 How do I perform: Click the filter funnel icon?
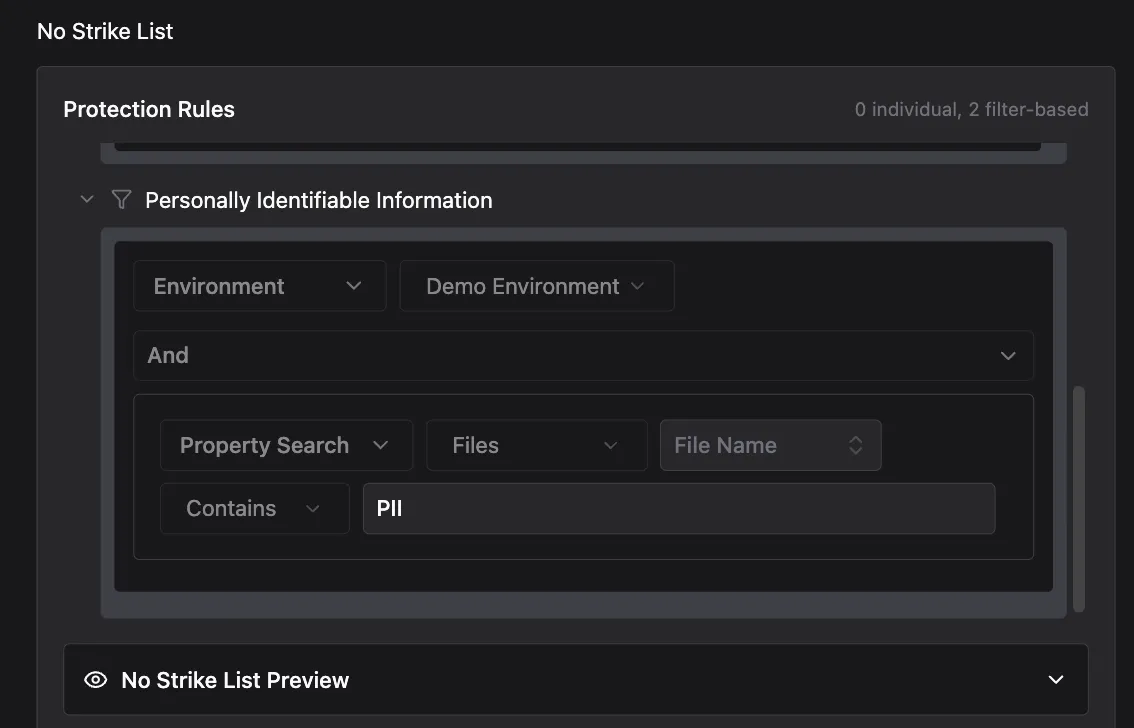pos(122,200)
